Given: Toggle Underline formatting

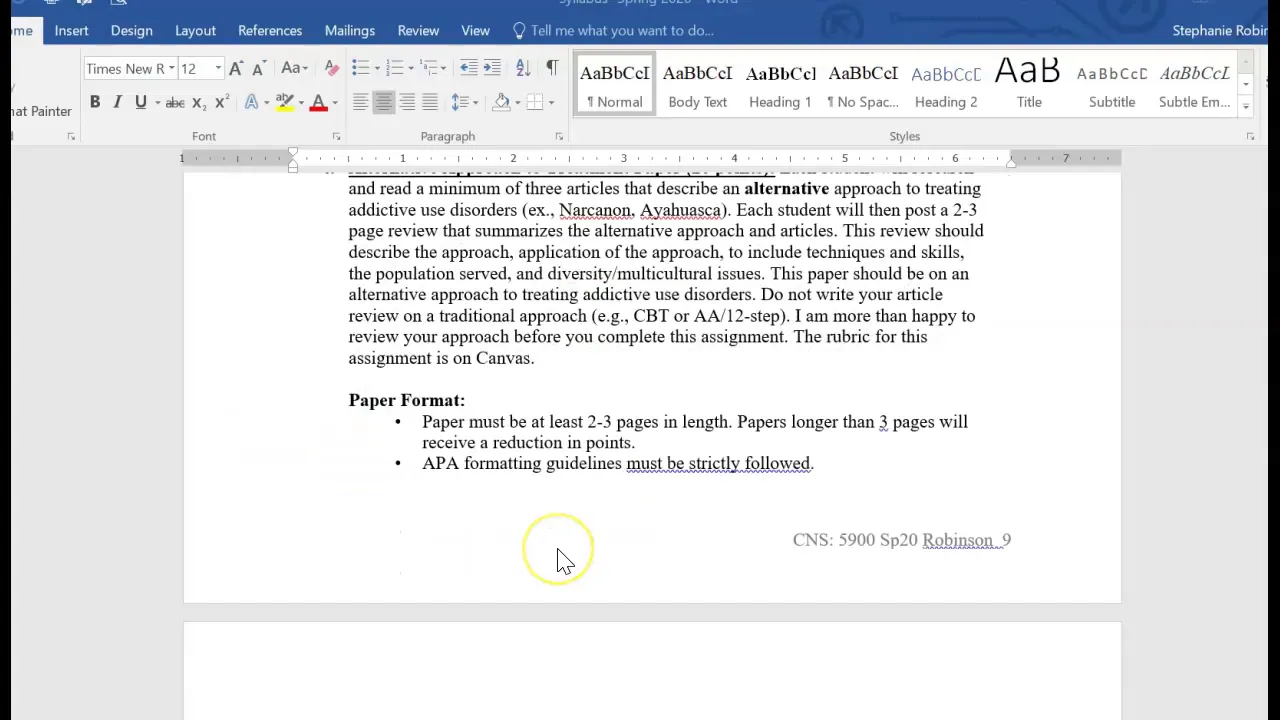Looking at the screenshot, I should [x=141, y=102].
